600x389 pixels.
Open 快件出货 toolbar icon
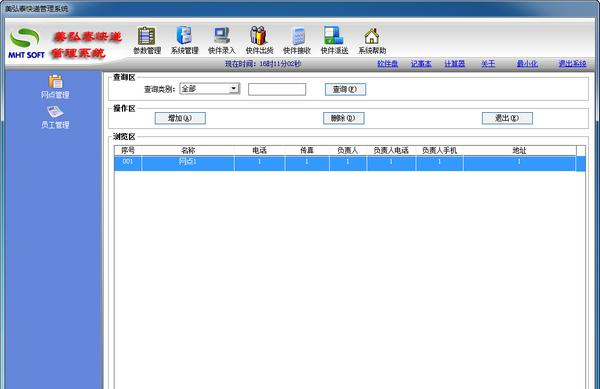[x=259, y=40]
